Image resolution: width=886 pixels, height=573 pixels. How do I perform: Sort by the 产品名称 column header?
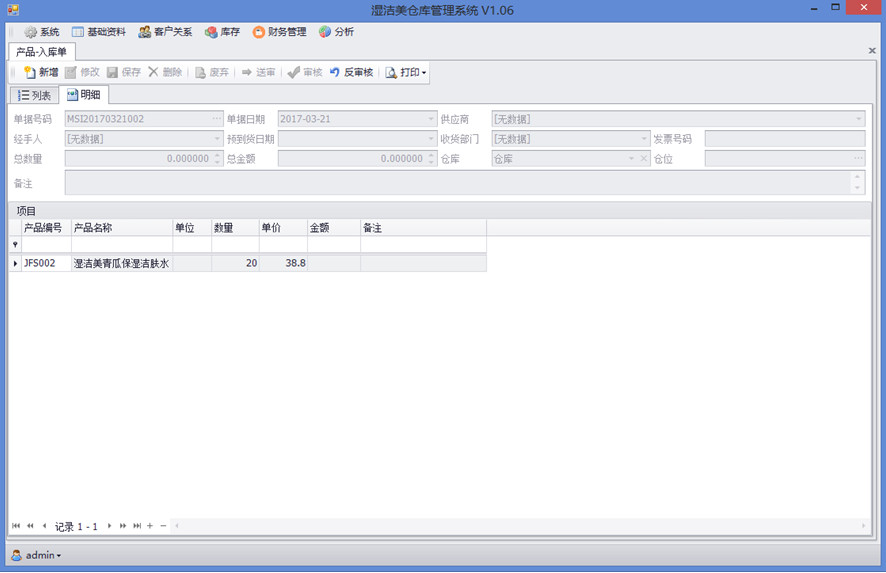121,228
